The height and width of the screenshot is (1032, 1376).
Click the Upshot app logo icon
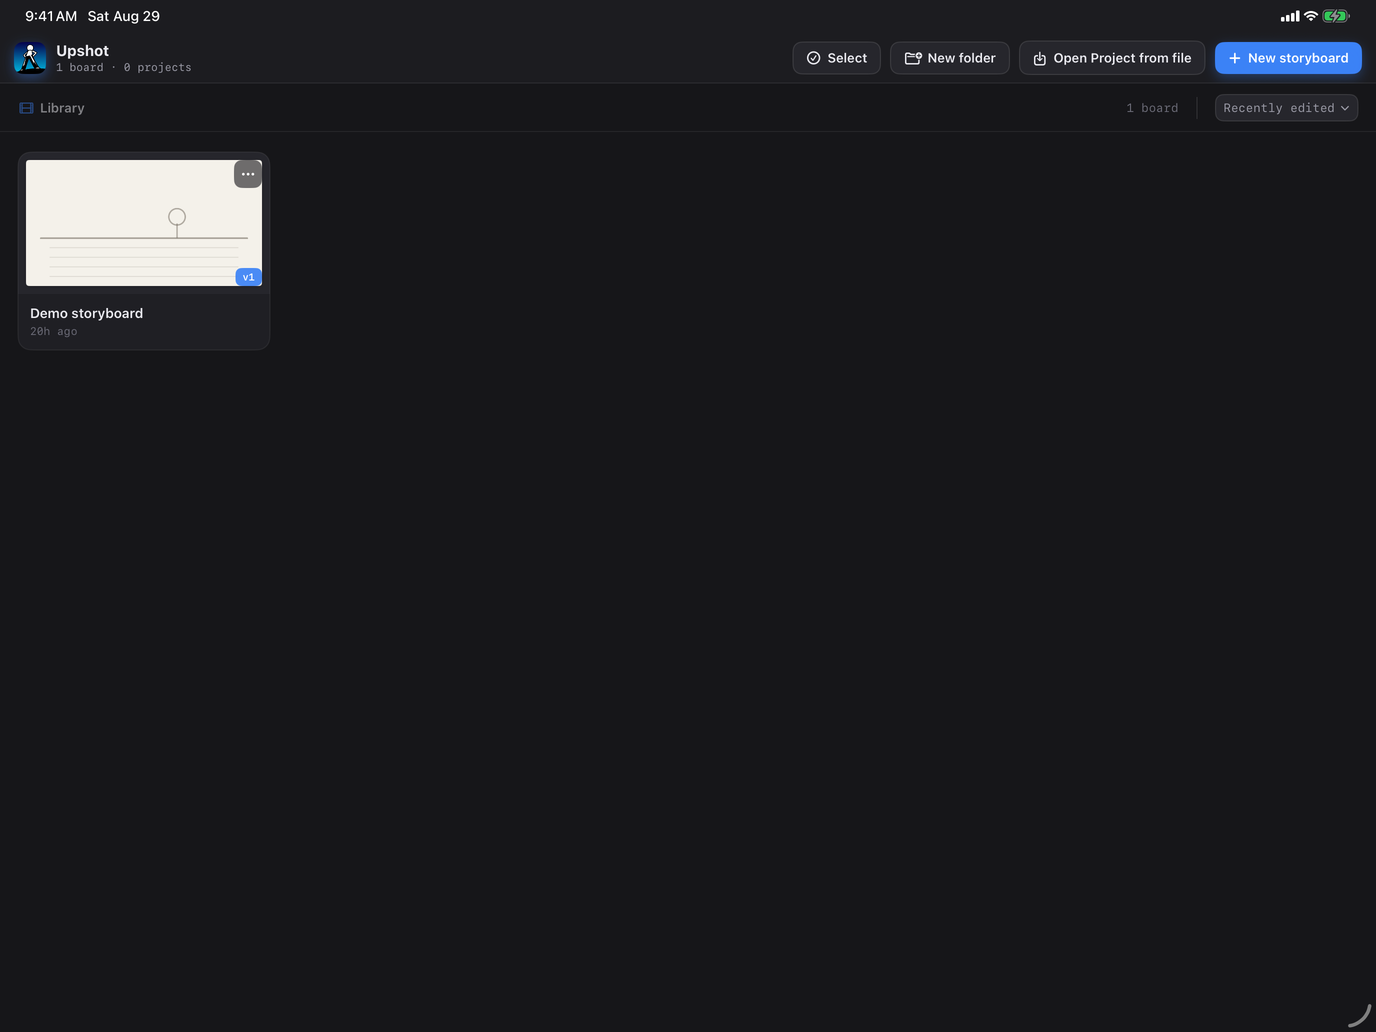[30, 58]
